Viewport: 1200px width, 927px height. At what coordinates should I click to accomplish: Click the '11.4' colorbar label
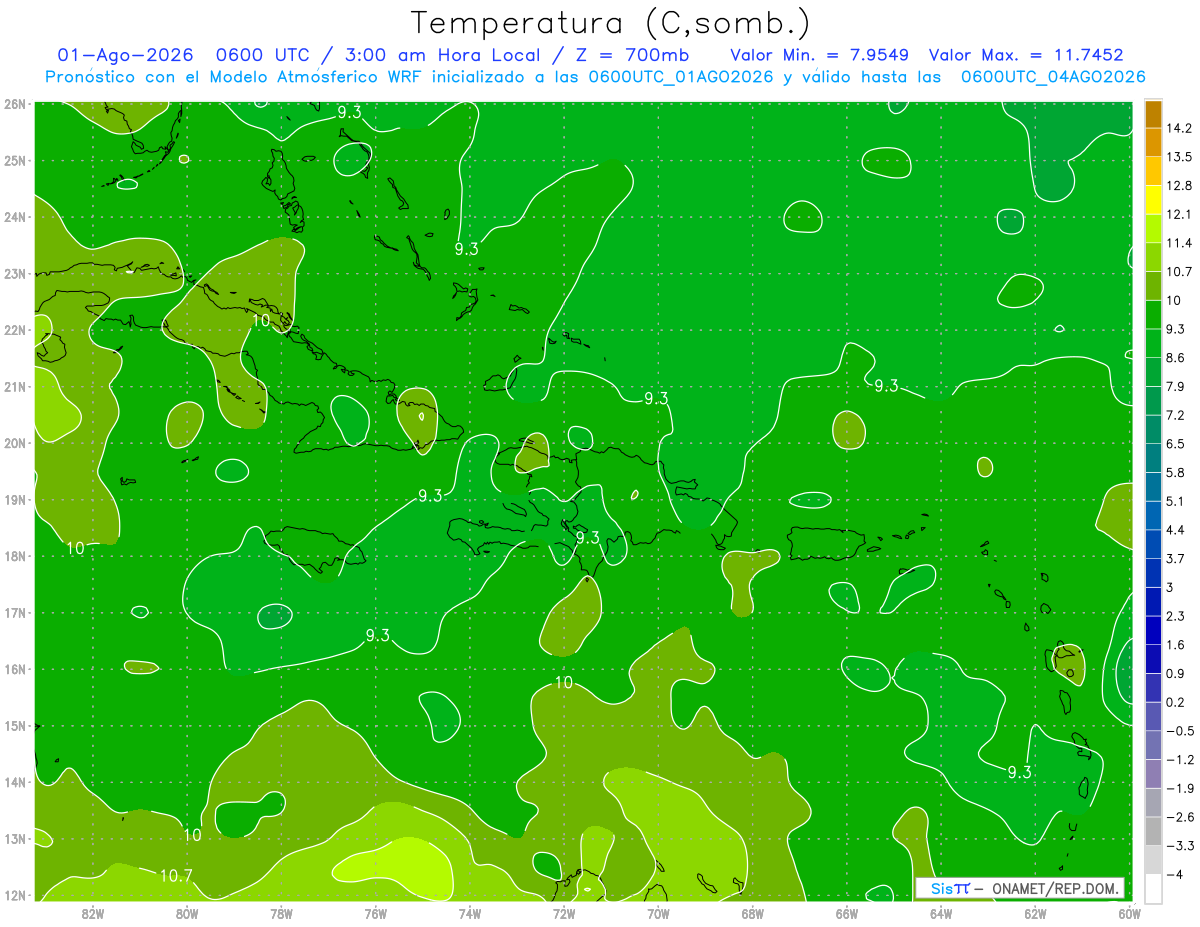coord(1179,243)
